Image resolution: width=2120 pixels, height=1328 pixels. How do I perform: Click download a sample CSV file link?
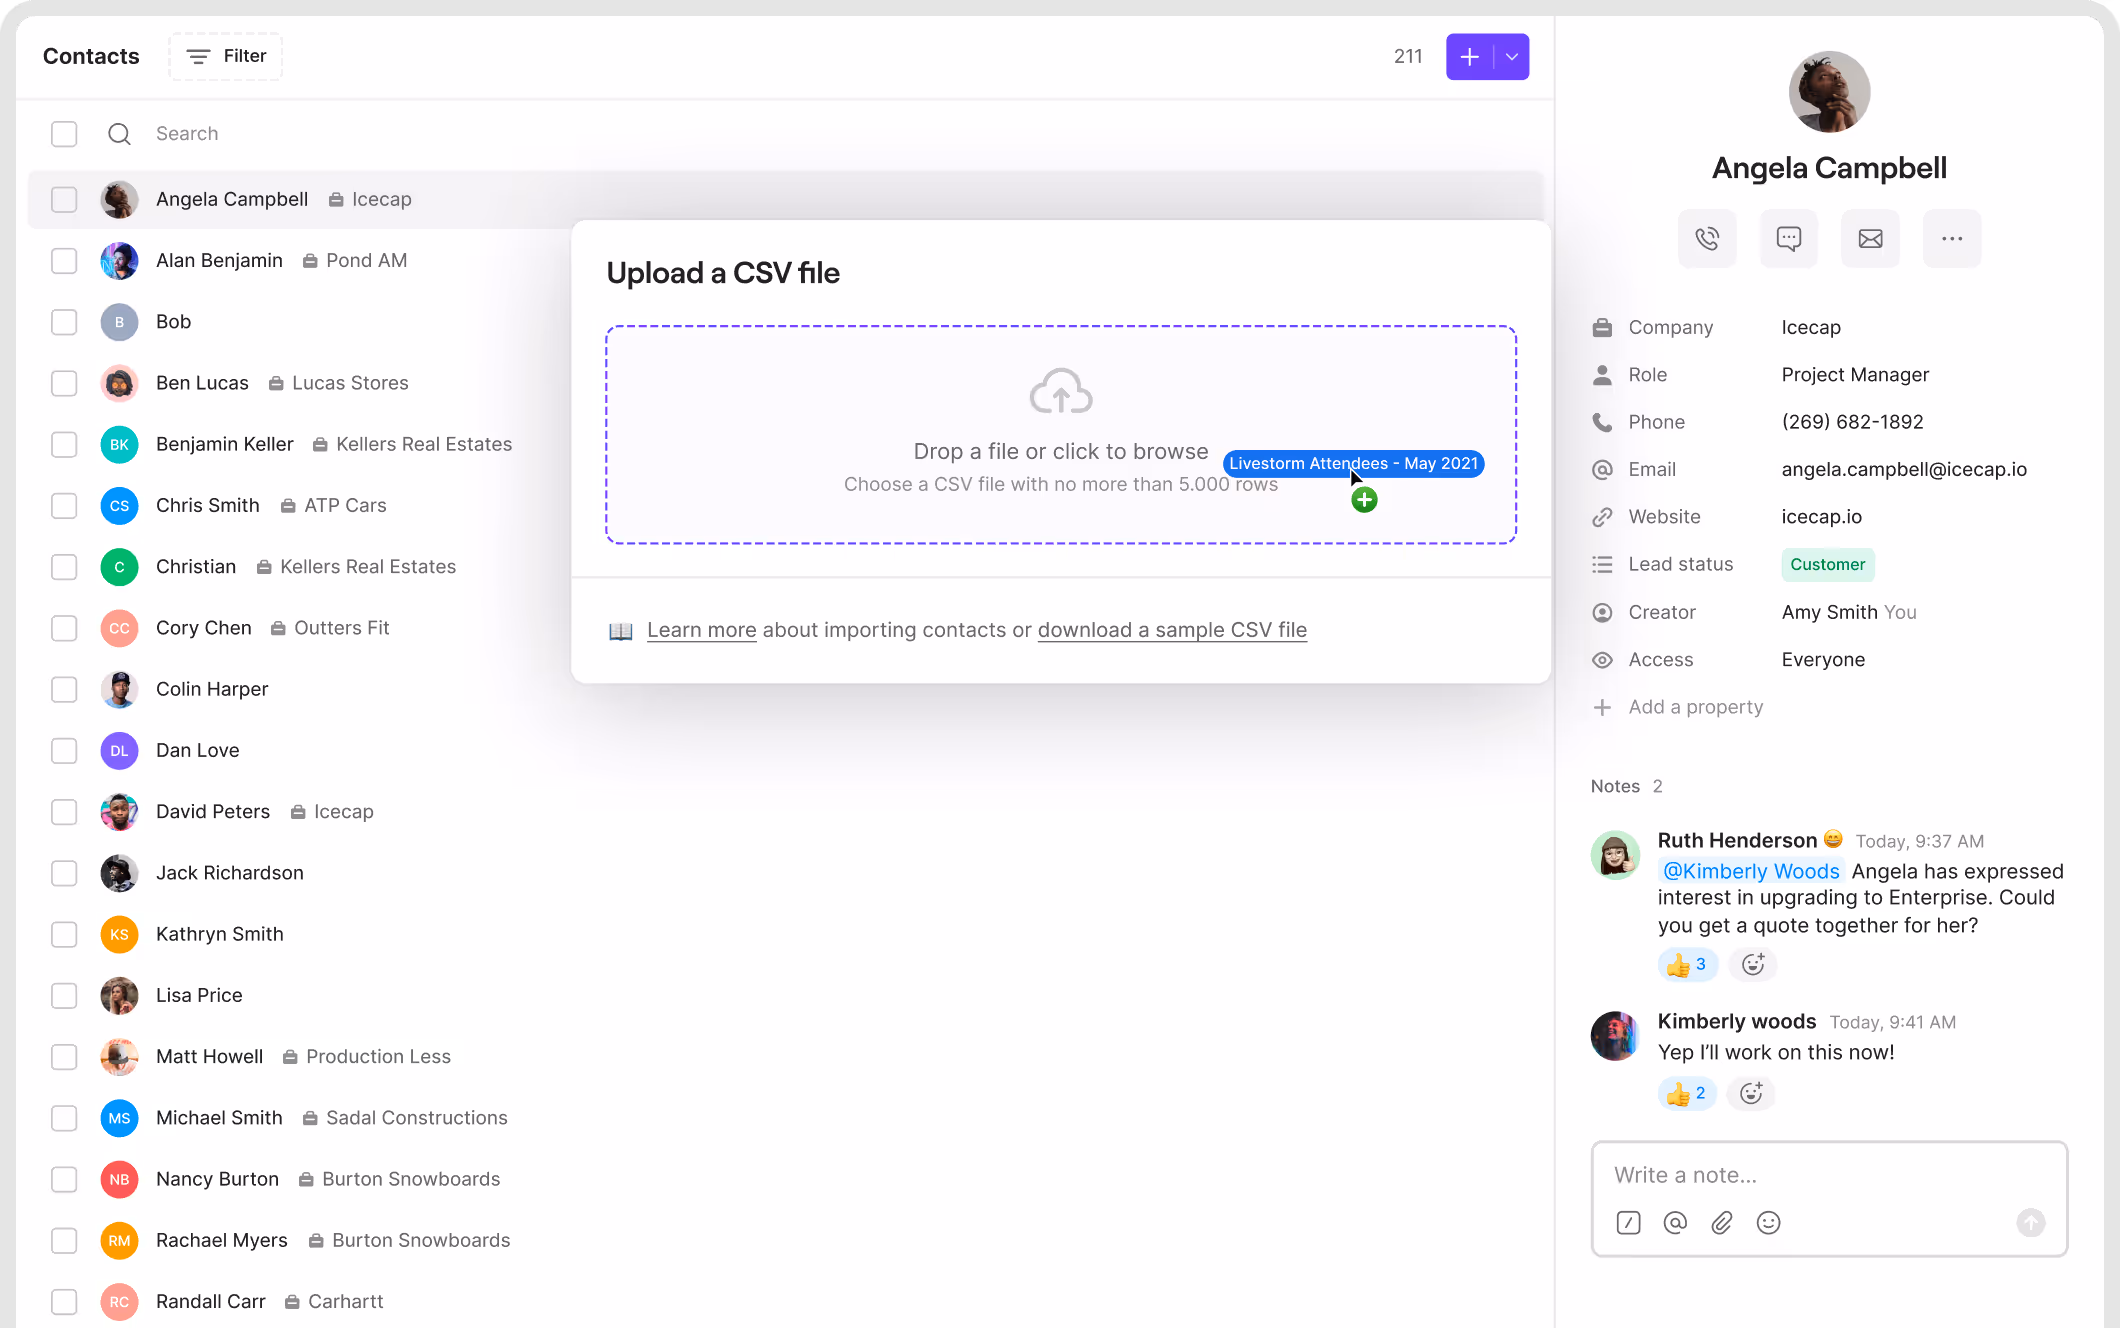(x=1172, y=630)
